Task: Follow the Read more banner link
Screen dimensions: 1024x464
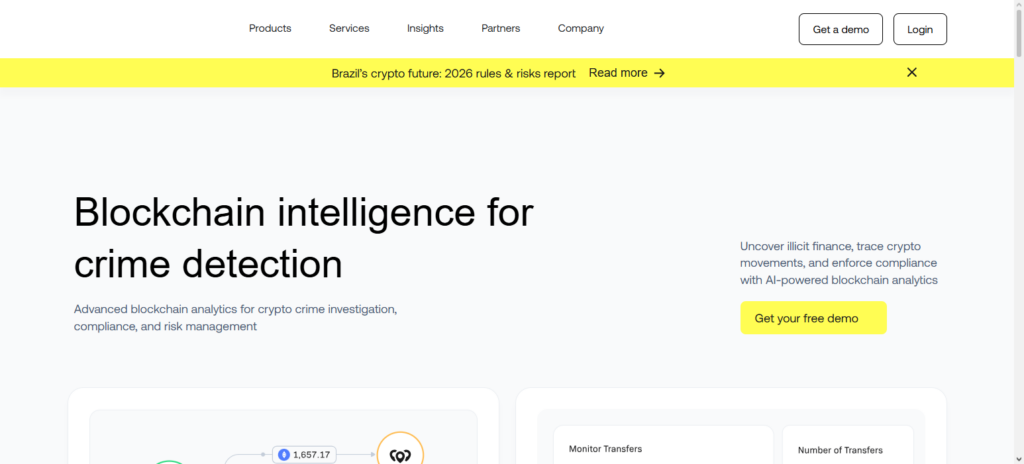Action: tap(618, 73)
